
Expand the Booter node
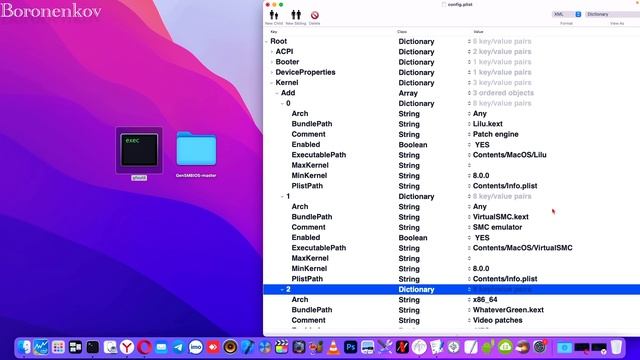tap(272, 62)
